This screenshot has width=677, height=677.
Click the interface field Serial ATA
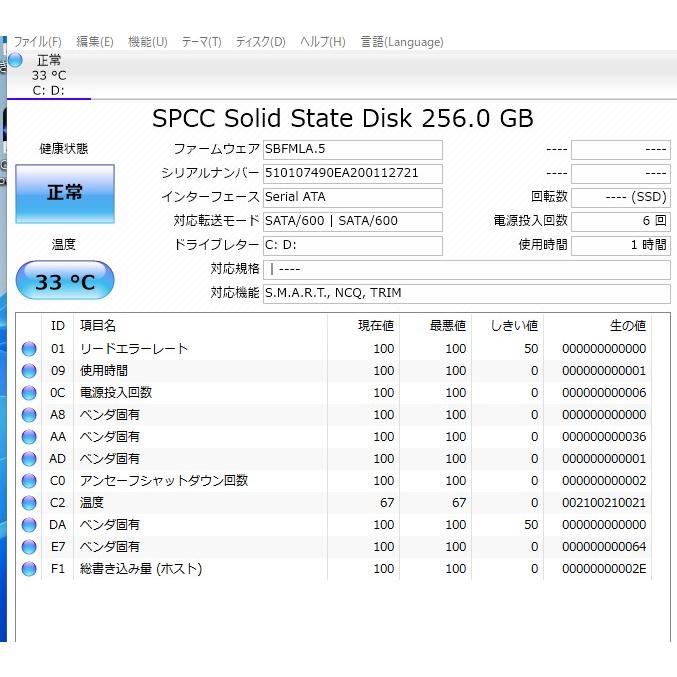tap(353, 198)
